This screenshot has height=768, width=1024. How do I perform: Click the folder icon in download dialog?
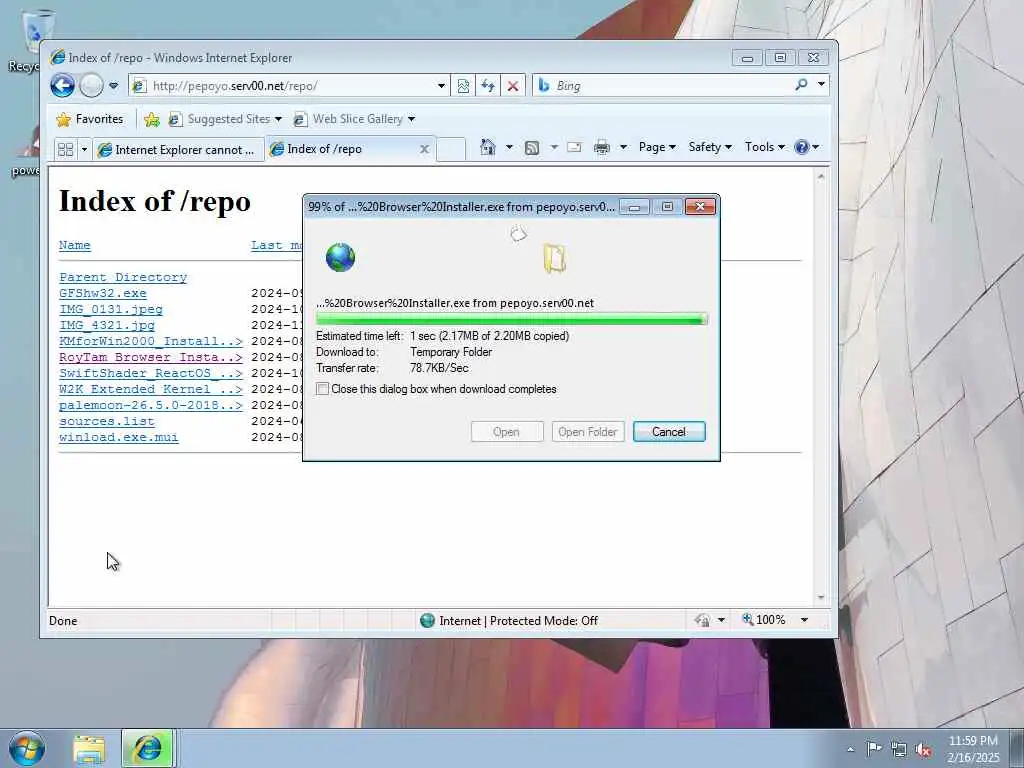(554, 258)
